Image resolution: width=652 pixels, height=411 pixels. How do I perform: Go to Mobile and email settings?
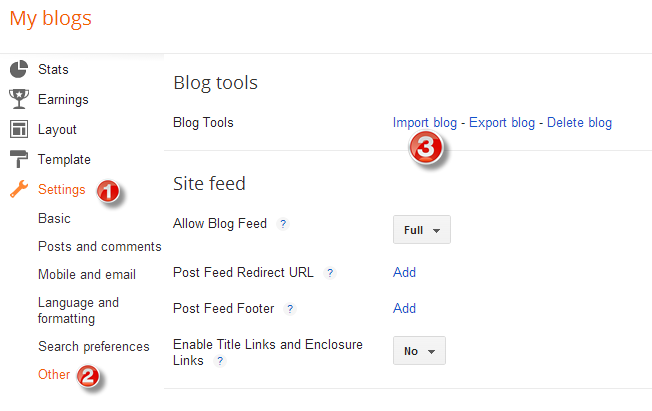click(86, 274)
